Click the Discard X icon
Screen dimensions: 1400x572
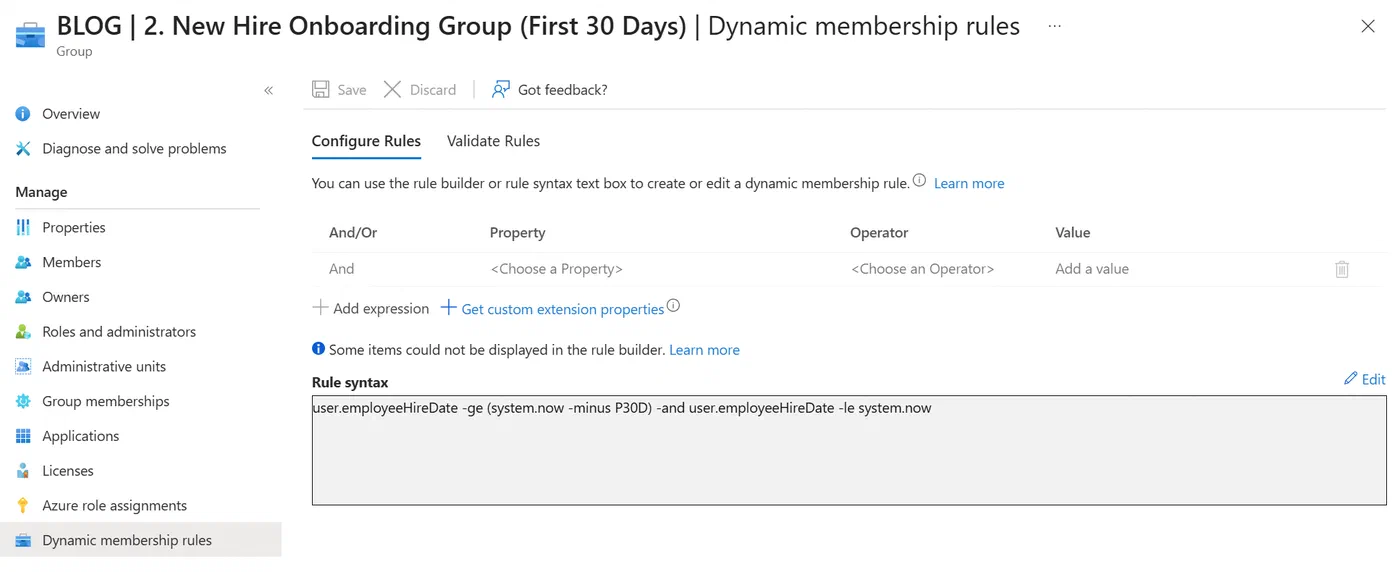393,90
